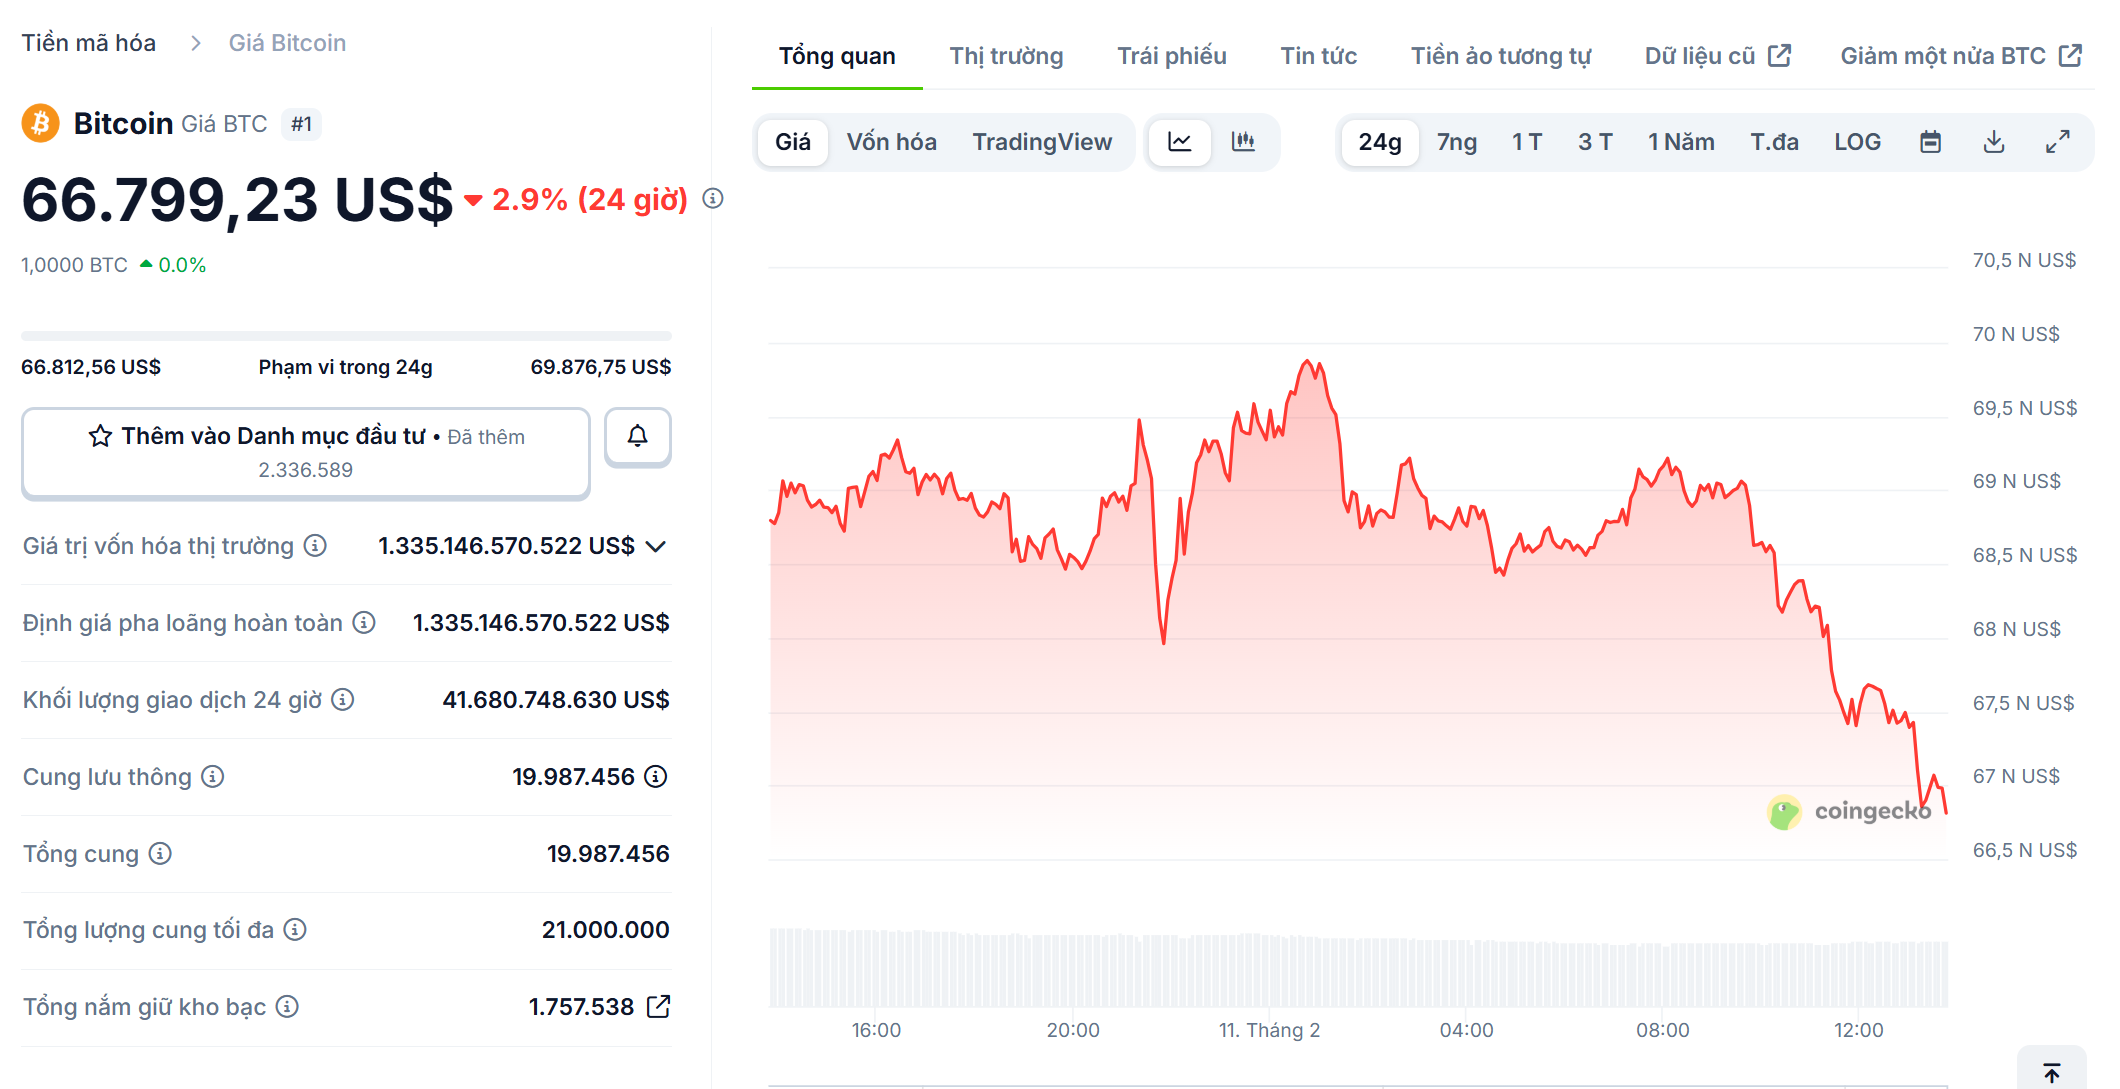
Task: Download the chart data
Action: pos(1993,142)
